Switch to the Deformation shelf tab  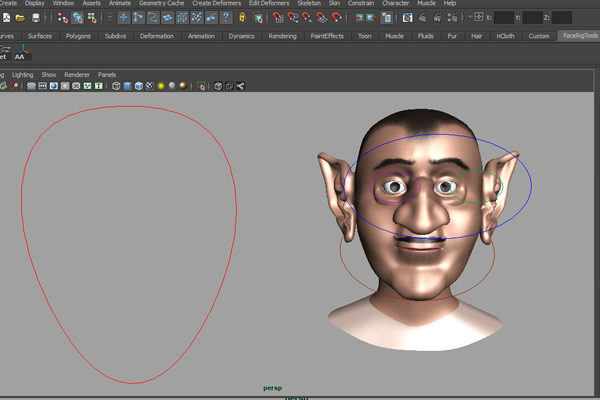tap(157, 36)
